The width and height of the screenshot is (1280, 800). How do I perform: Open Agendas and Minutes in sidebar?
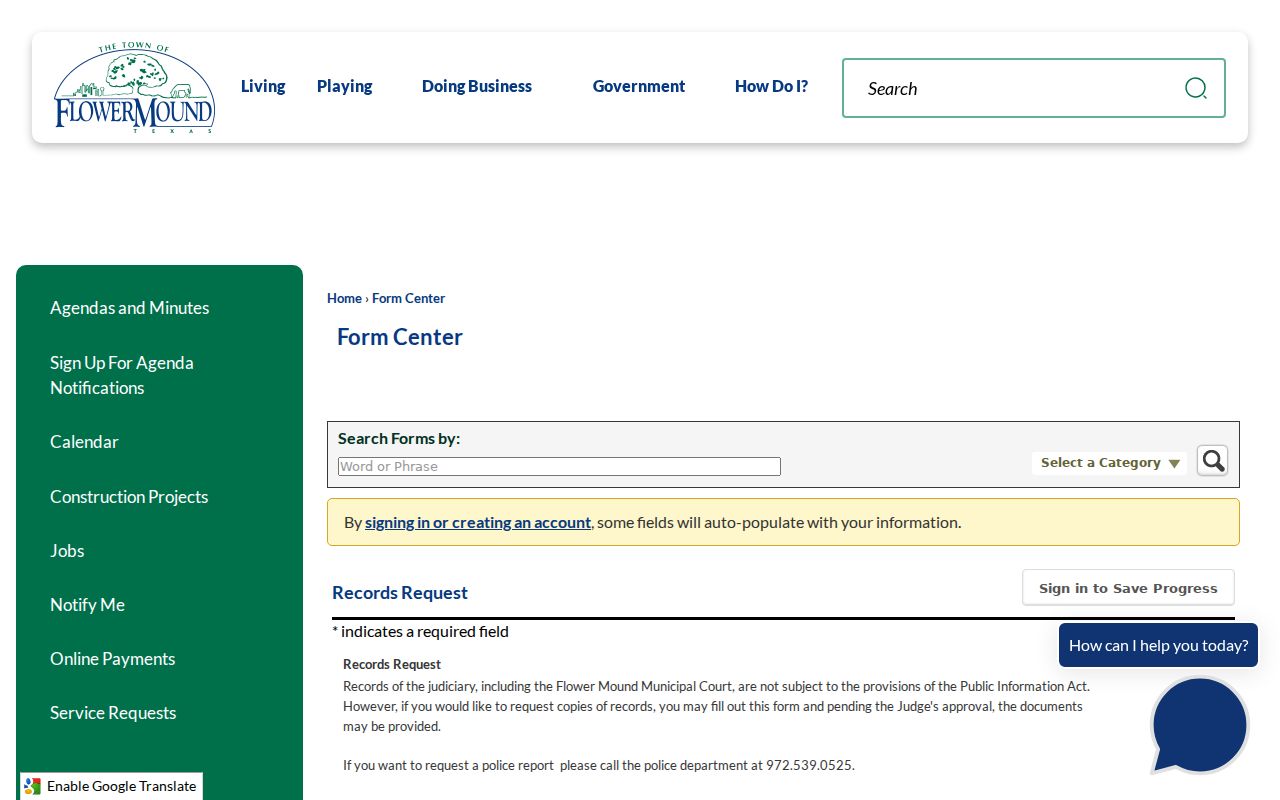click(130, 308)
